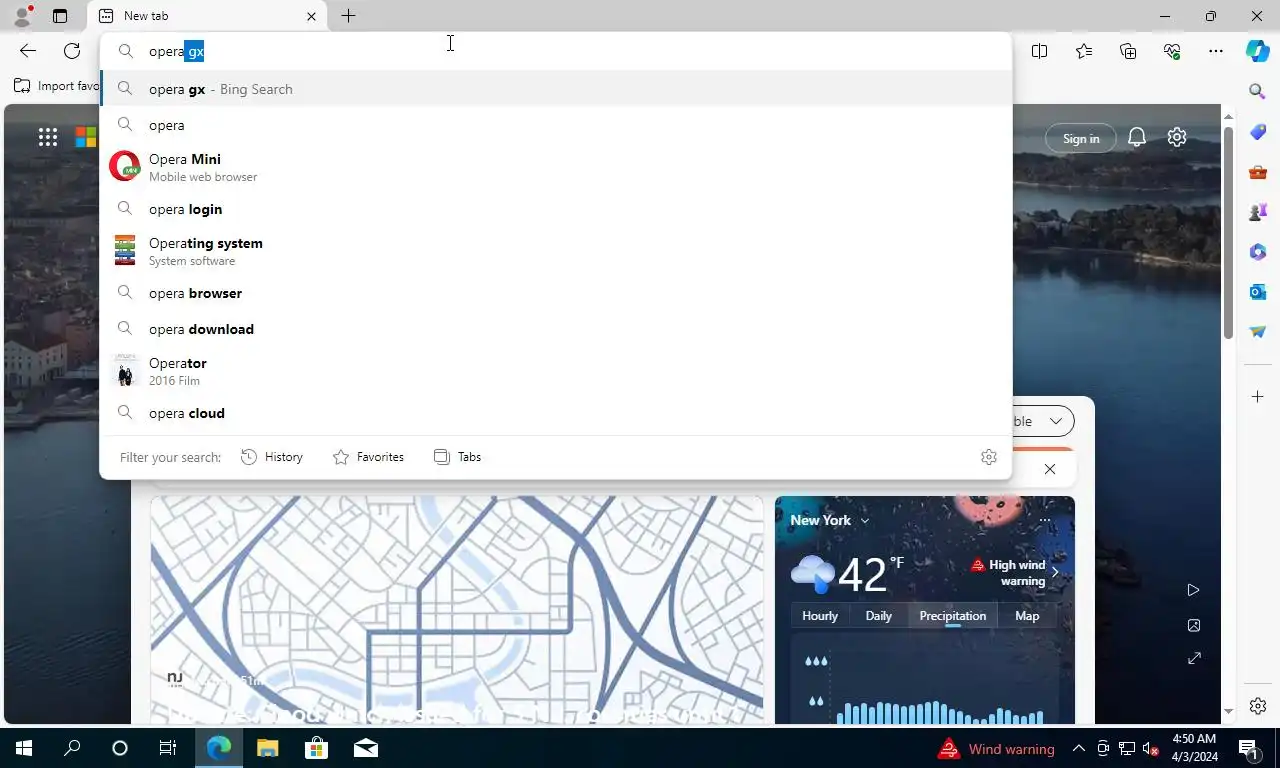
Task: Open the app launcher grid icon
Action: coord(48,138)
